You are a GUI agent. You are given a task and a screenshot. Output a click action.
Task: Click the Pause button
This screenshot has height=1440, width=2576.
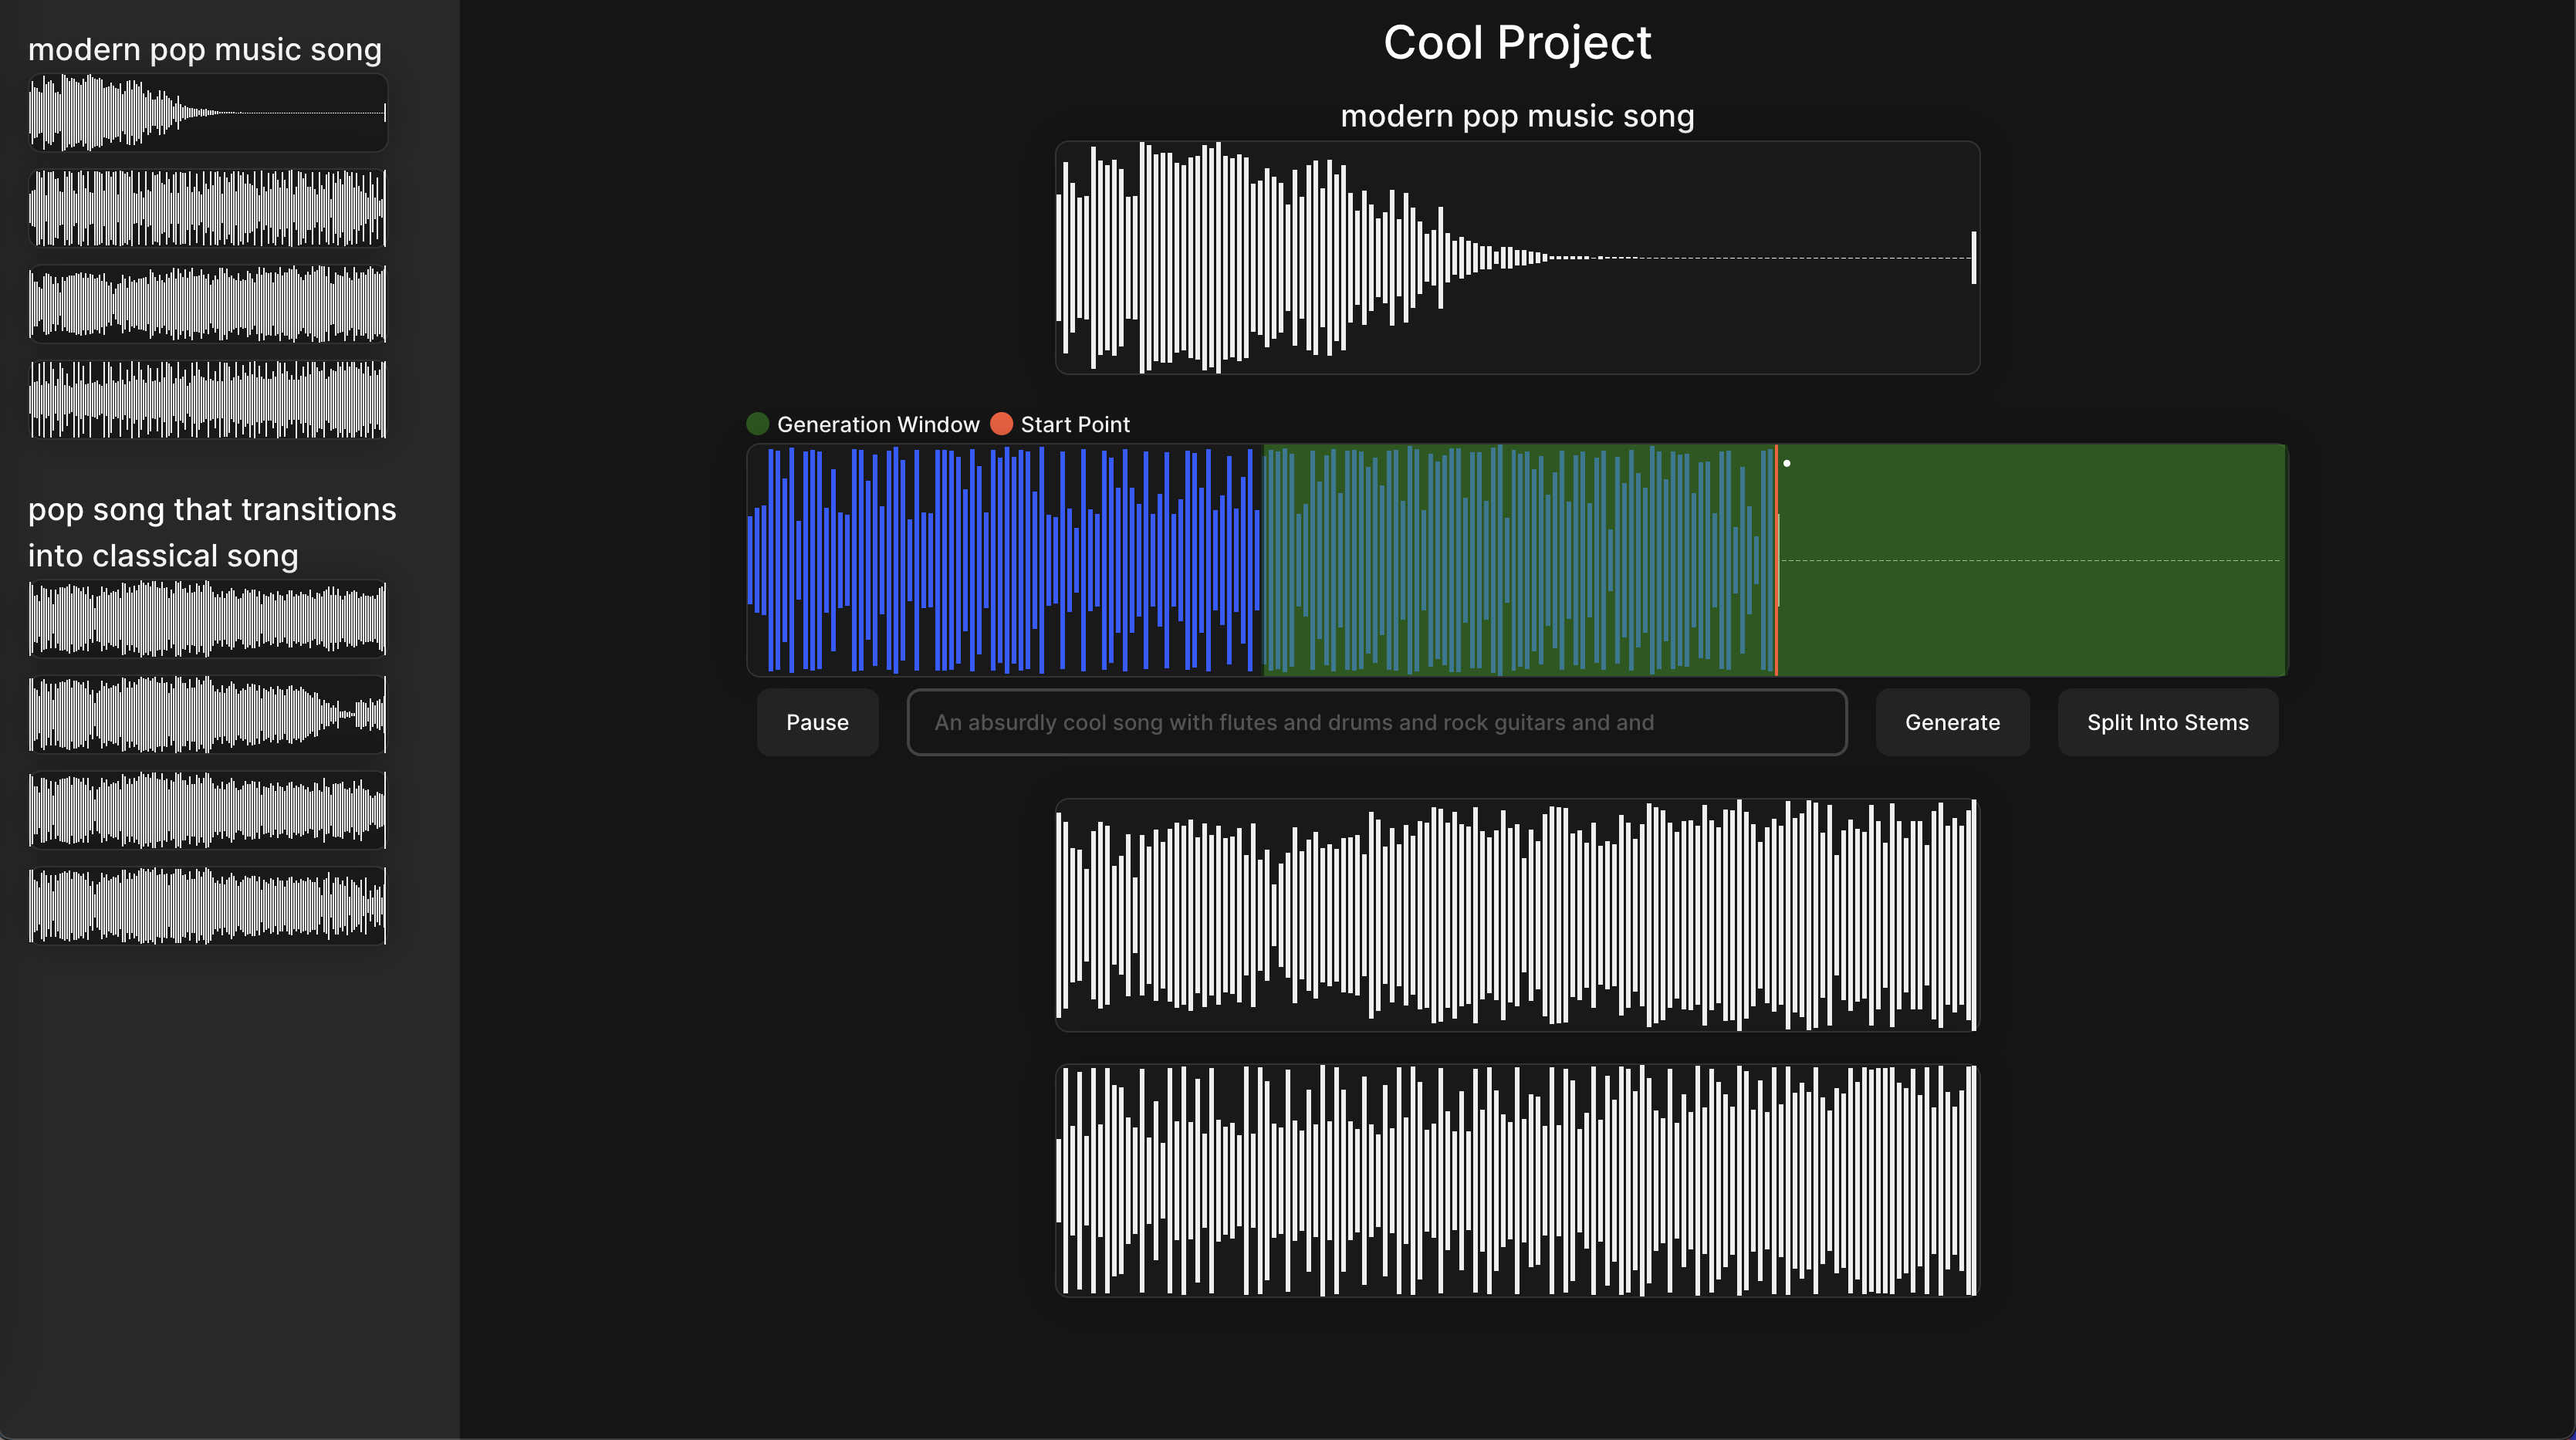coord(817,722)
